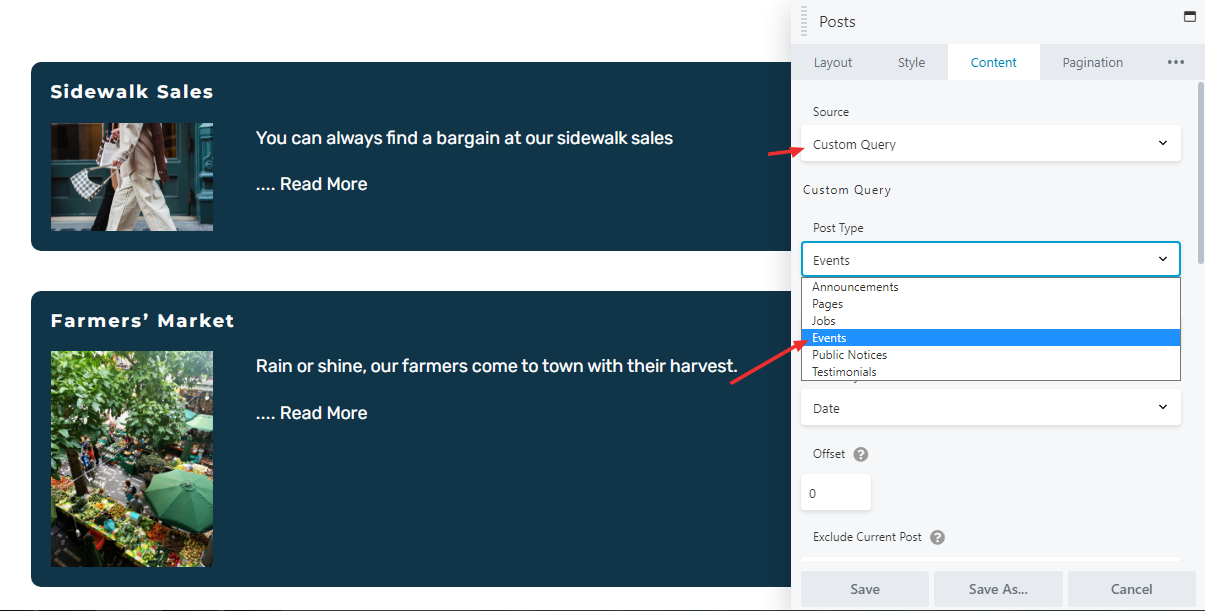1205x611 pixels.
Task: Click the sidewalk sales bargain excerpt text
Action: pos(464,138)
